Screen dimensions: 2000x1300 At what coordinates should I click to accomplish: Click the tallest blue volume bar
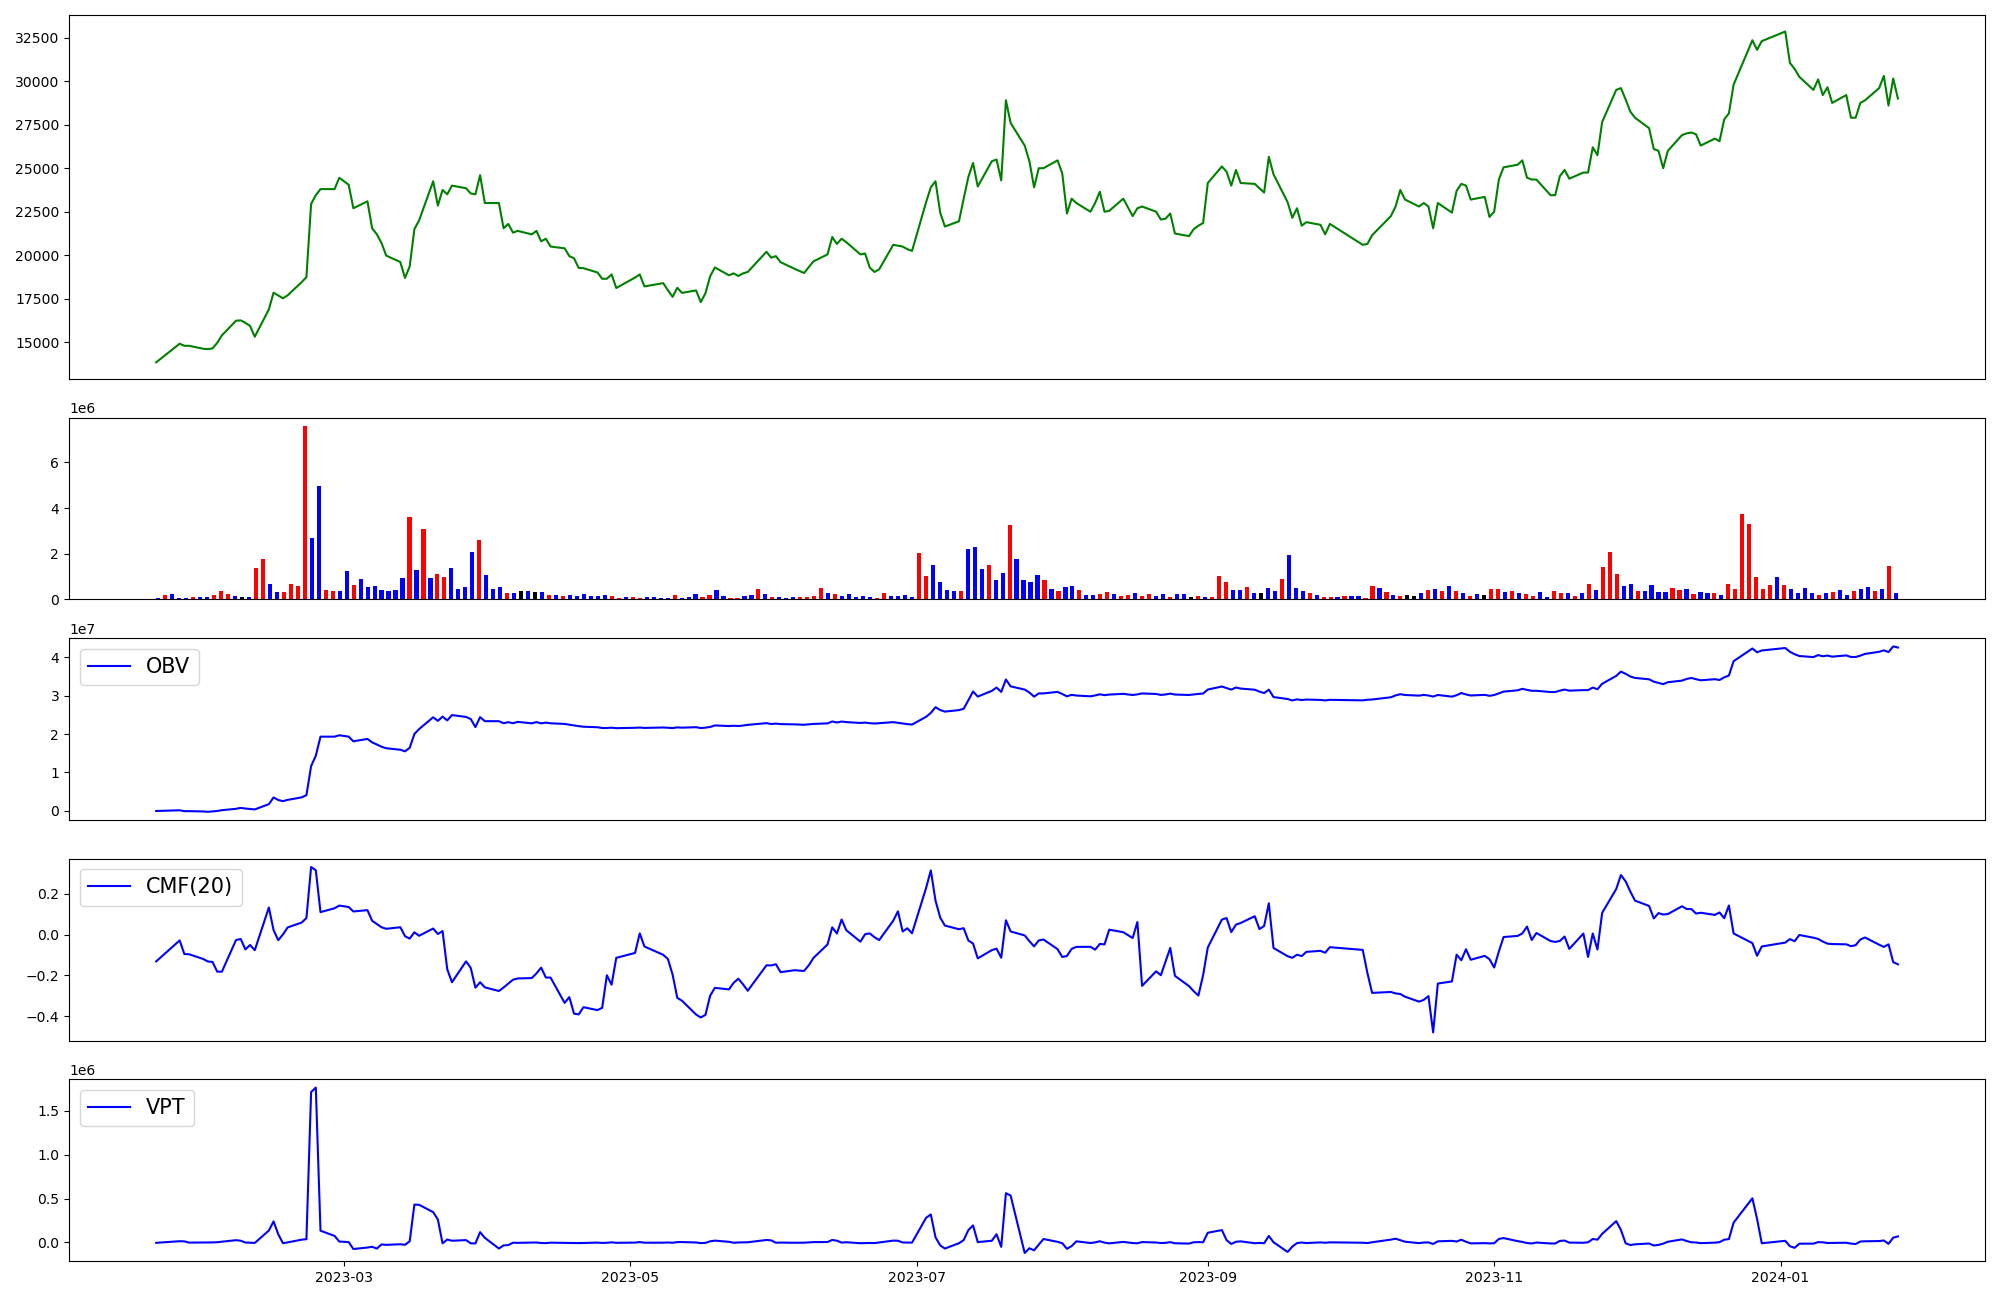pos(319,542)
